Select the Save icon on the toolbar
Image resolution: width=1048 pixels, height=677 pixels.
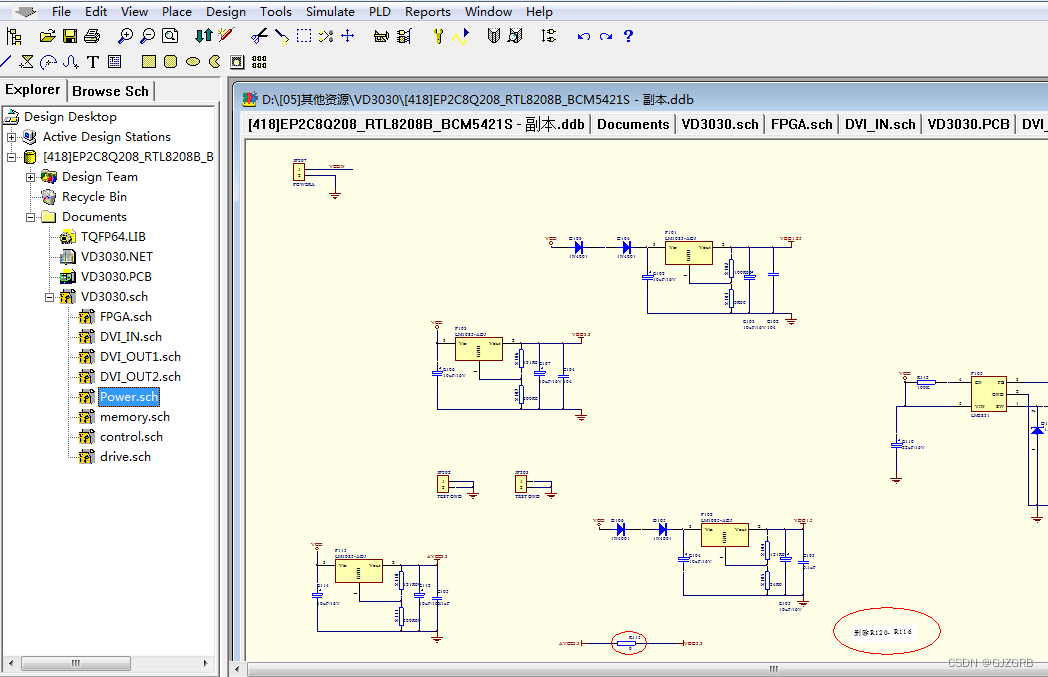(x=69, y=35)
